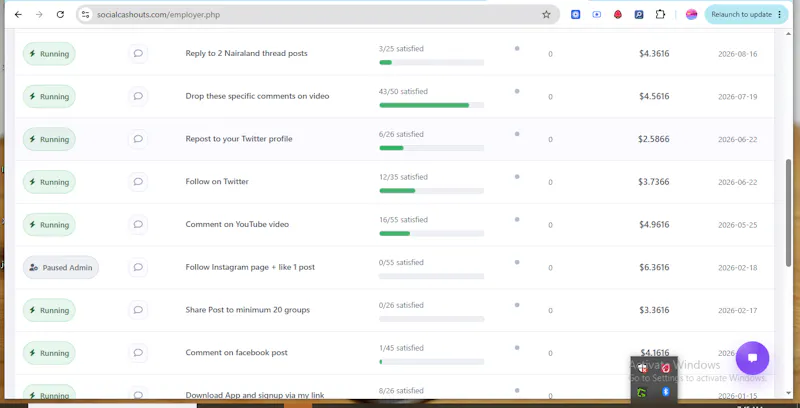Open comments for Repost to Twitter row
This screenshot has width=800, height=408.
pos(138,139)
